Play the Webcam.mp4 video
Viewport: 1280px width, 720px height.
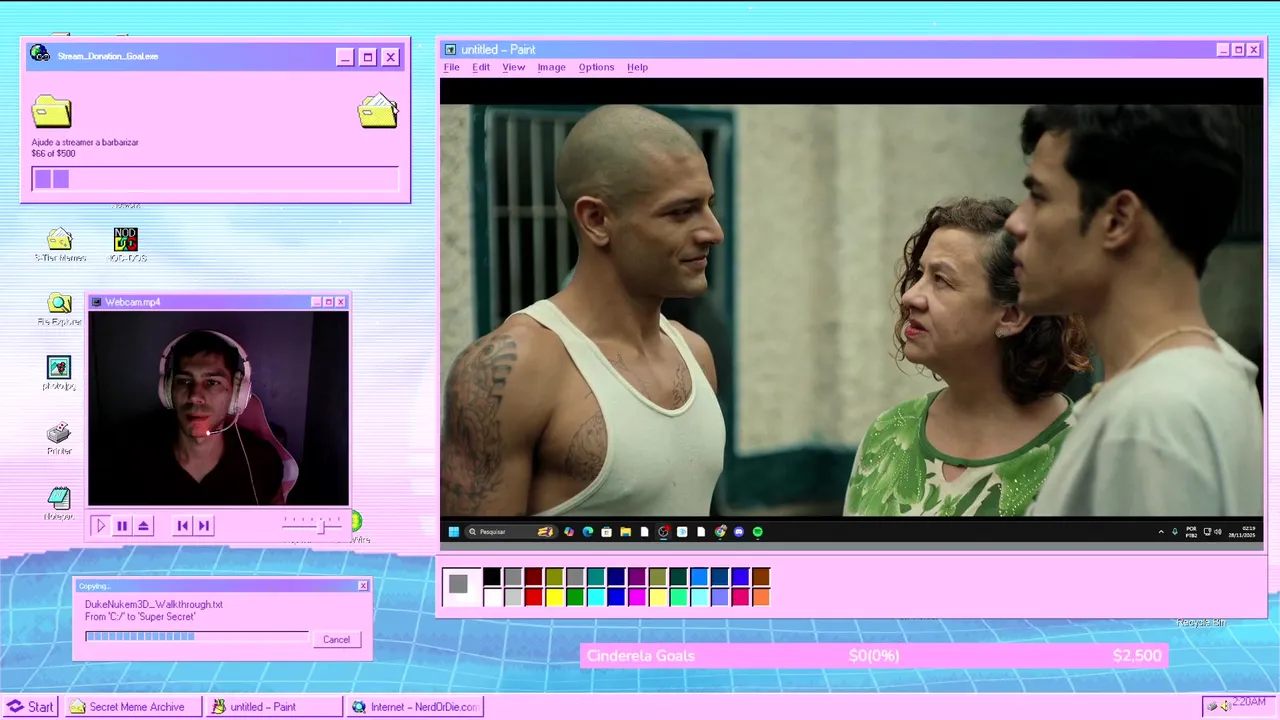[x=100, y=525]
